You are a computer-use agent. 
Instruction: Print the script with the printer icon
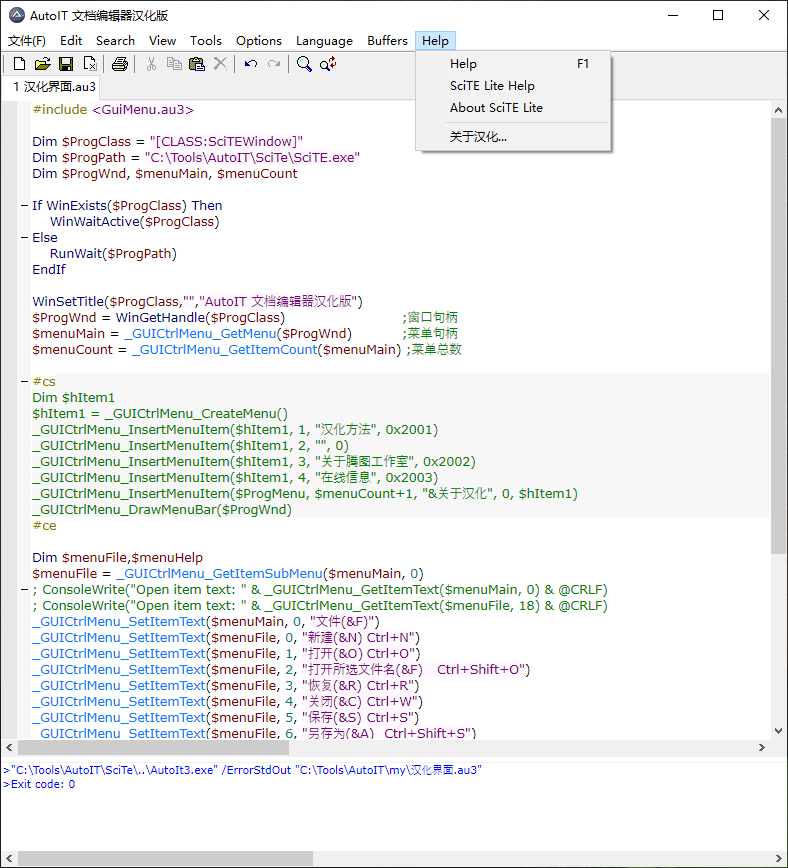120,64
